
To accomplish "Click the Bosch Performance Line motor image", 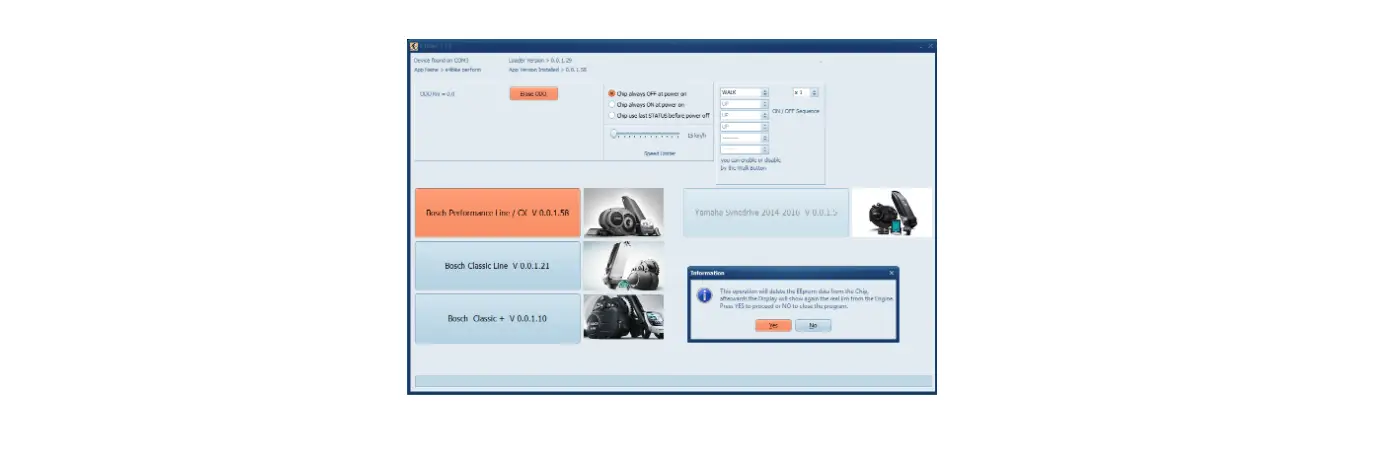I will pos(623,213).
